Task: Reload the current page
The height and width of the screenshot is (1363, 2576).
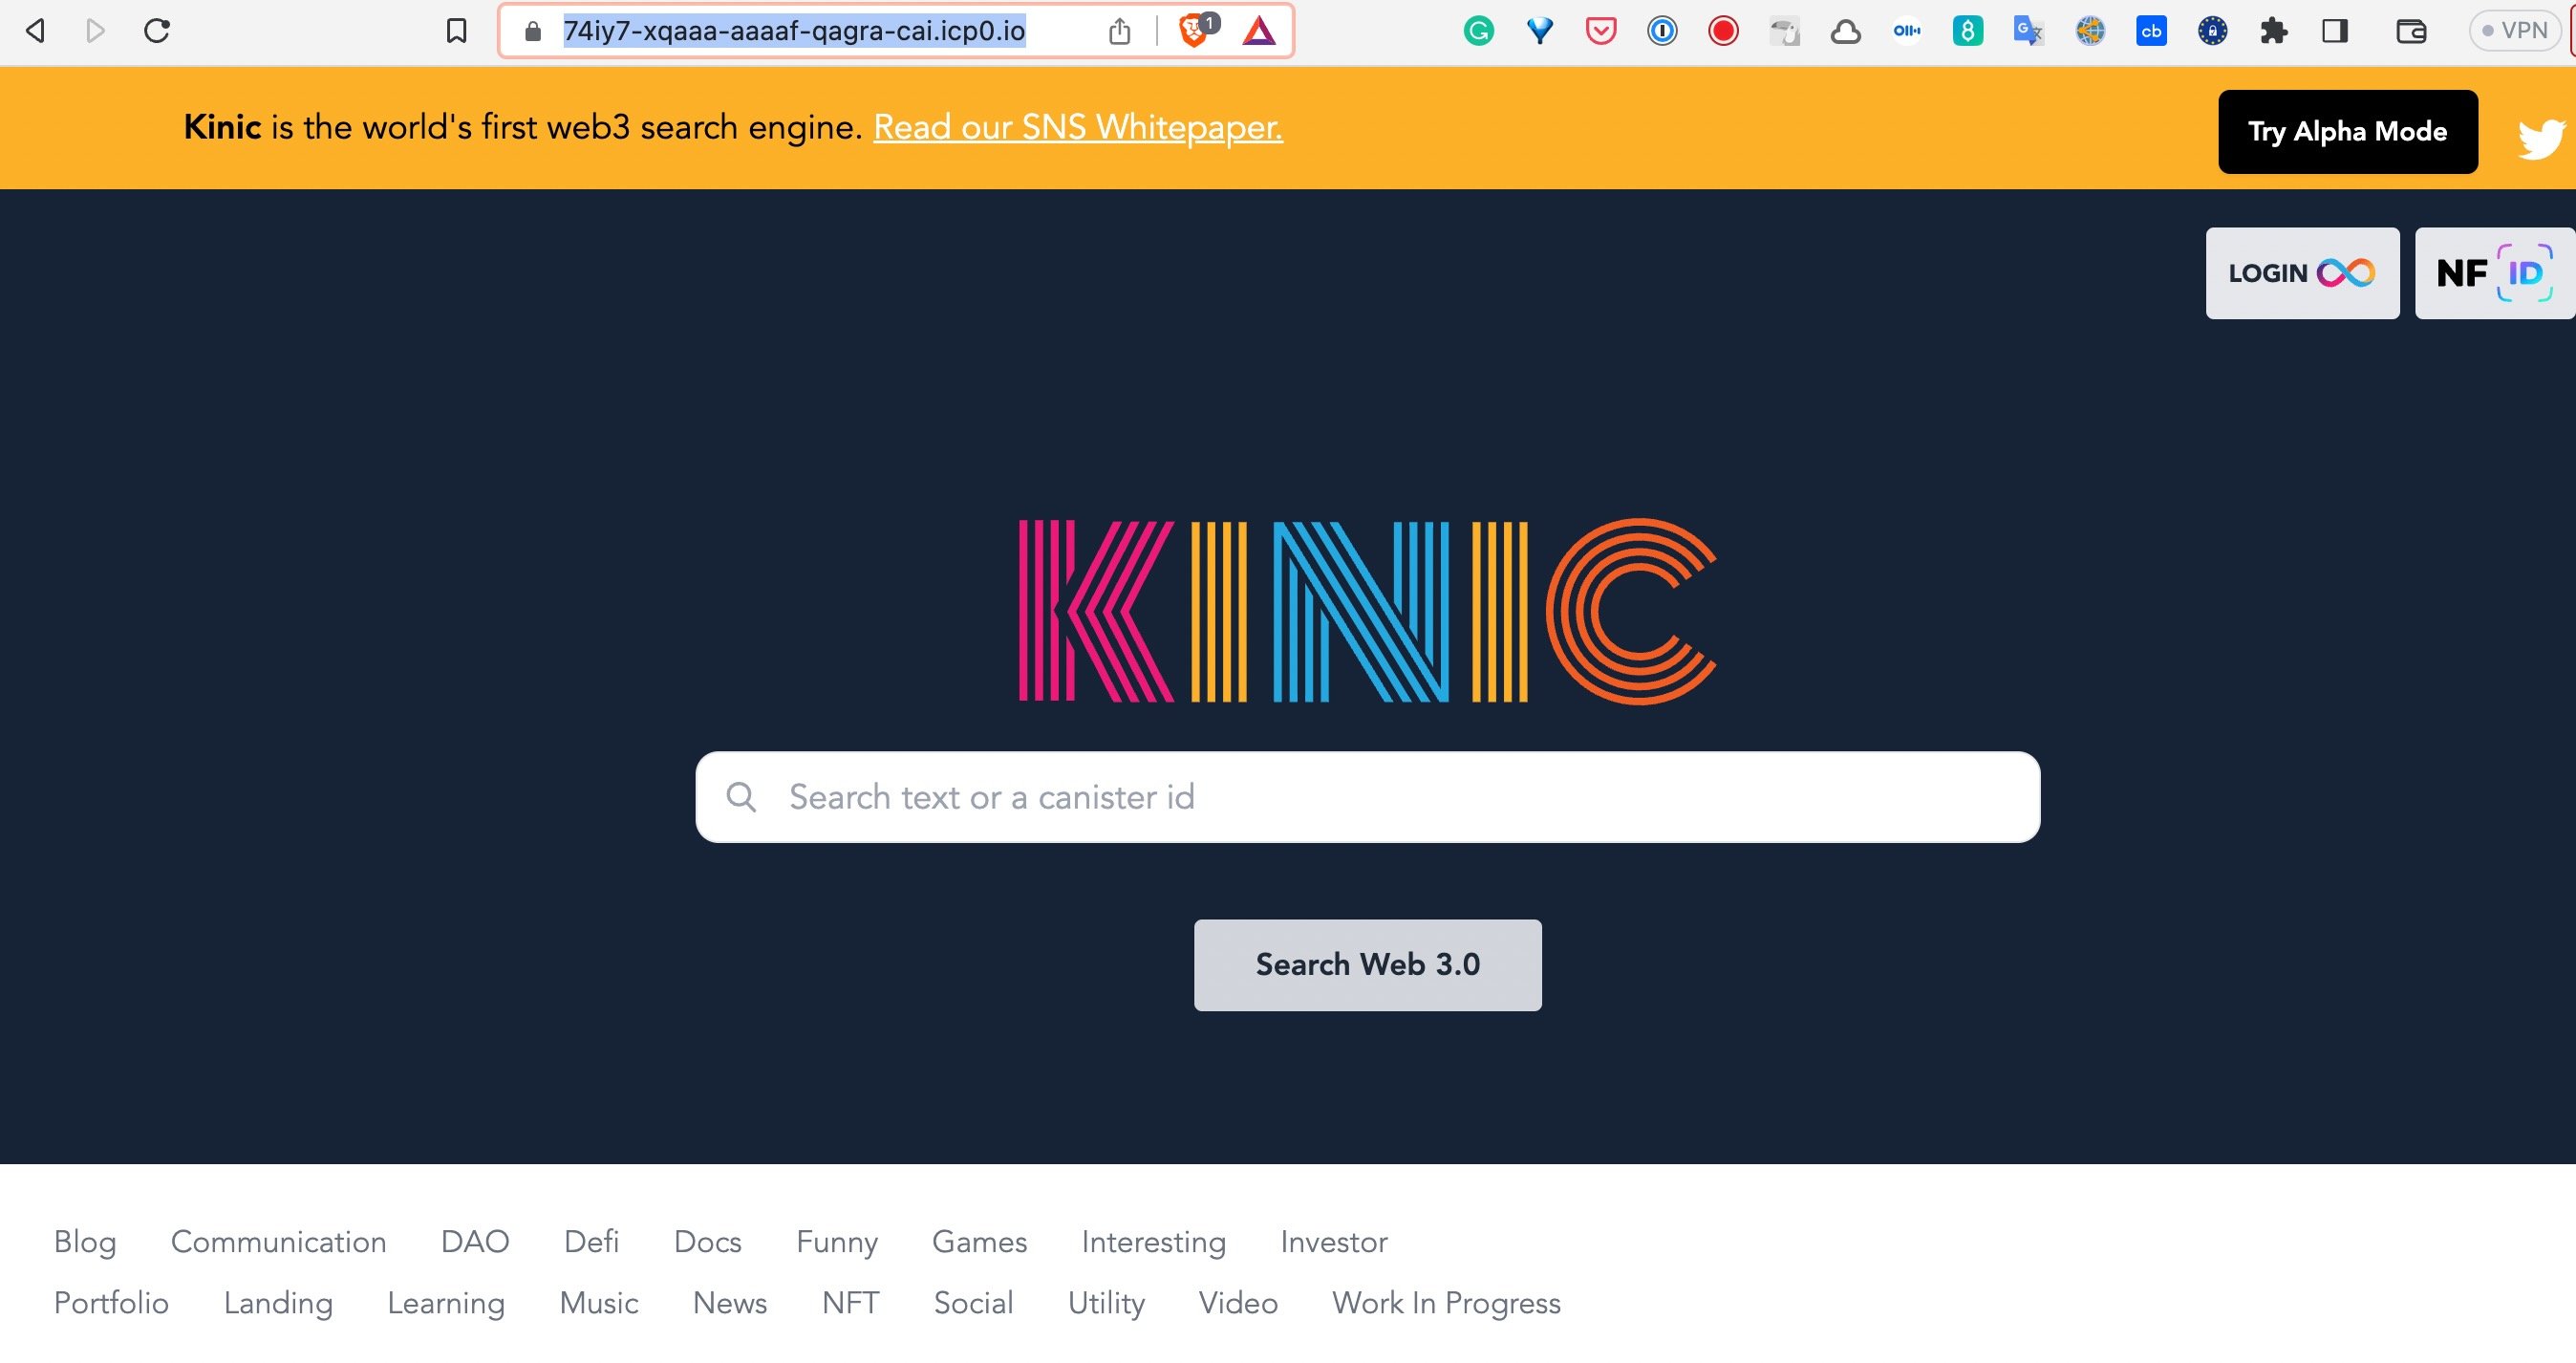Action: (x=157, y=32)
